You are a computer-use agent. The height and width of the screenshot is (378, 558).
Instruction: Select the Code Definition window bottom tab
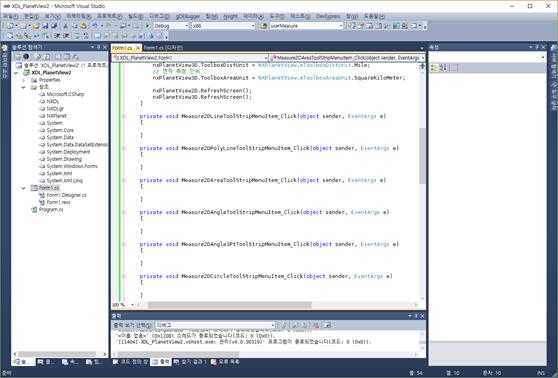tap(130, 362)
